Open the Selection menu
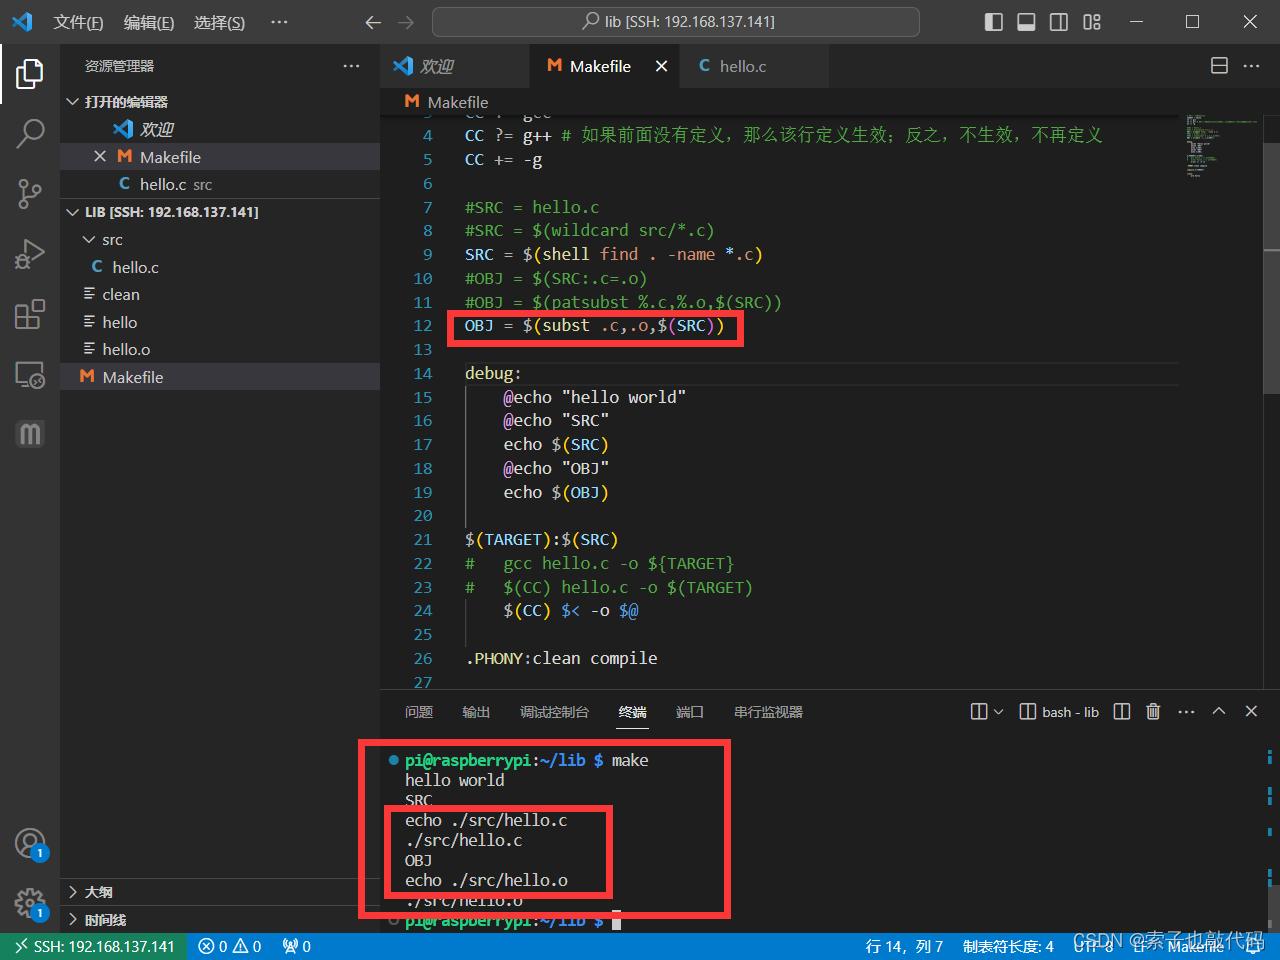Viewport: 1280px width, 960px height. (x=219, y=22)
